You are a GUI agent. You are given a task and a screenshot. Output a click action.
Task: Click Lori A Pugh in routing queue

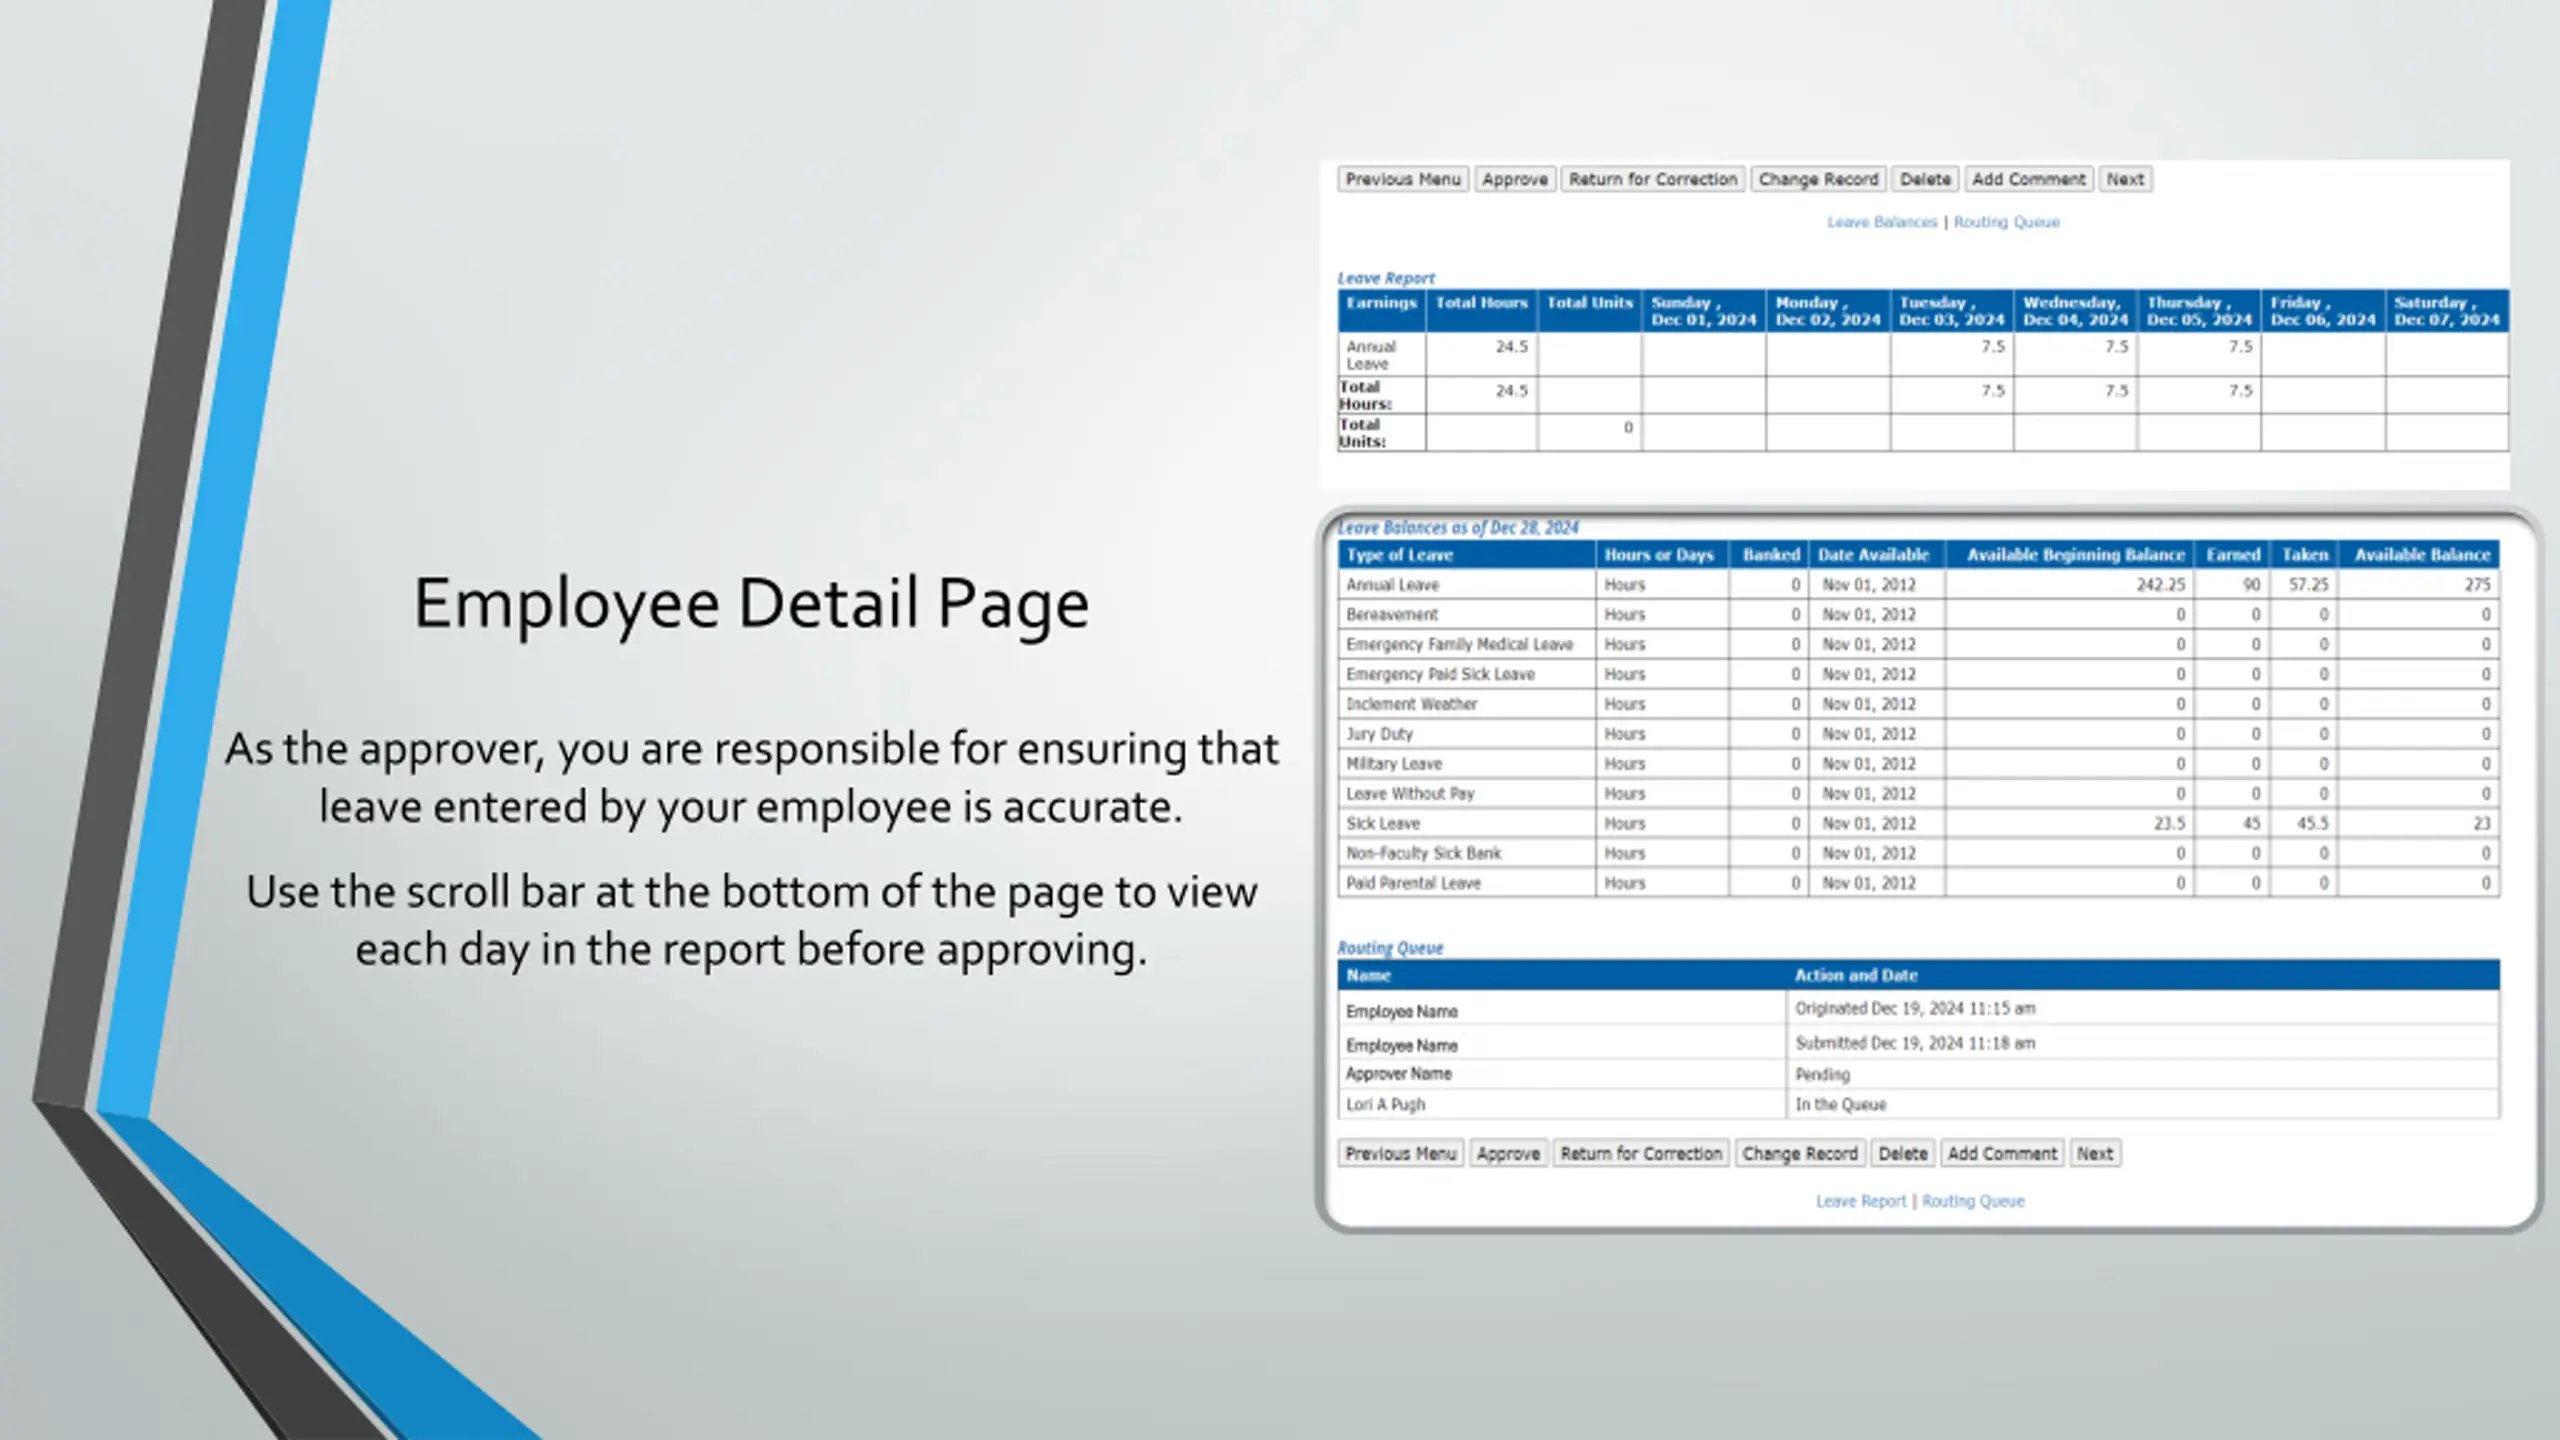tap(1385, 1105)
